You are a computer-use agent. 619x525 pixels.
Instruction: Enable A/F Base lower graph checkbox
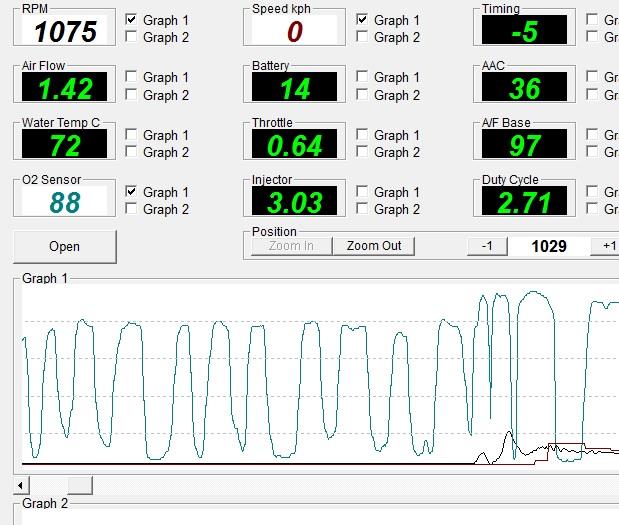592,151
